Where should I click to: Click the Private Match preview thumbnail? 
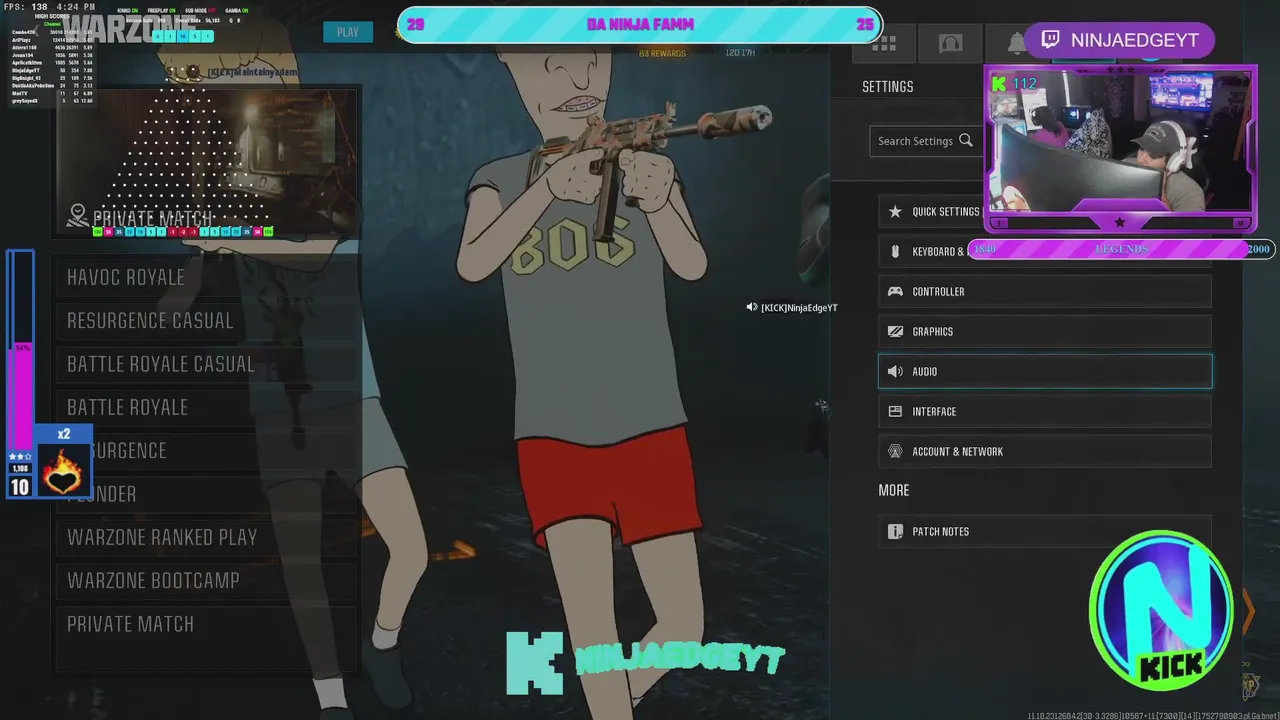pos(206,163)
